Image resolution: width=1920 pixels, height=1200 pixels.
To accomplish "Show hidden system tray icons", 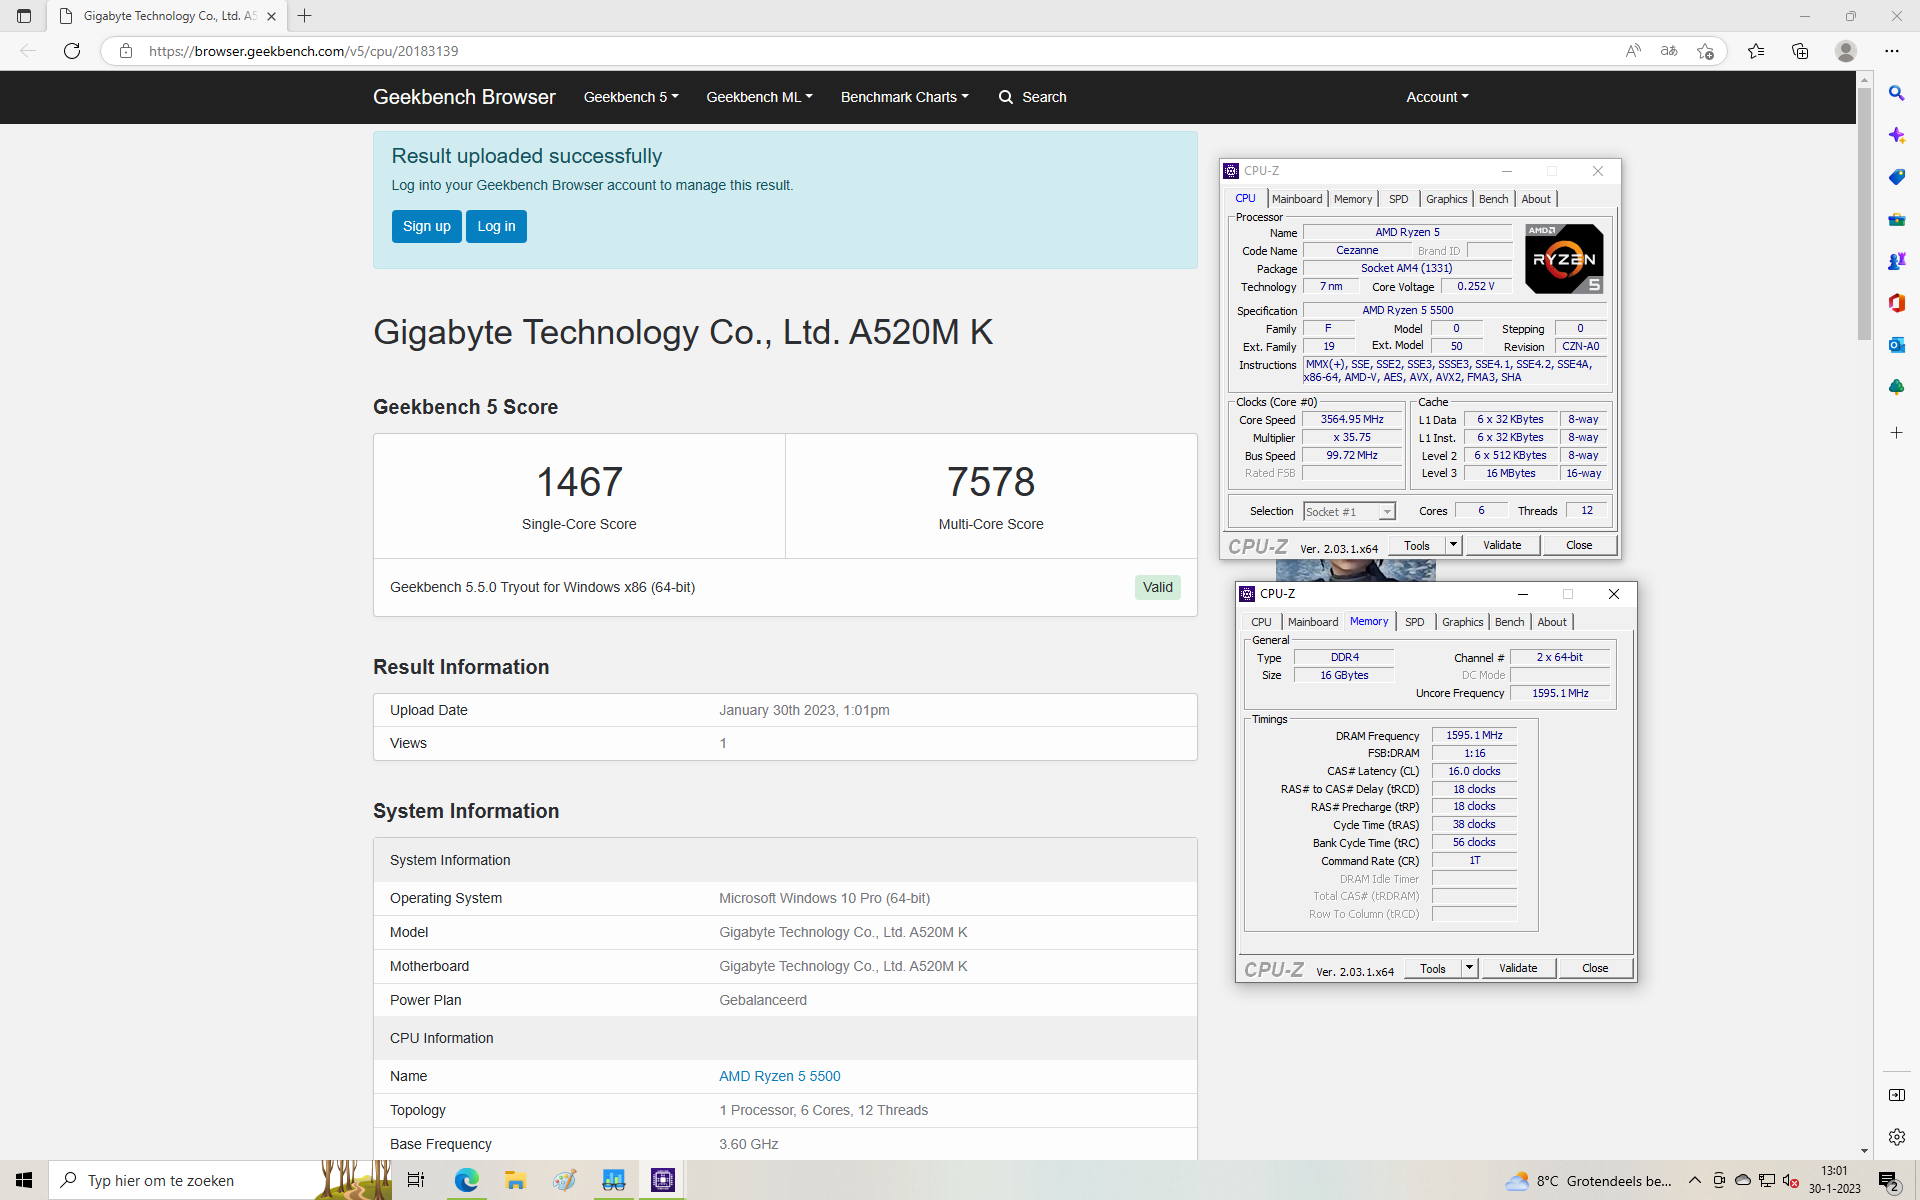I will 1694,1180.
